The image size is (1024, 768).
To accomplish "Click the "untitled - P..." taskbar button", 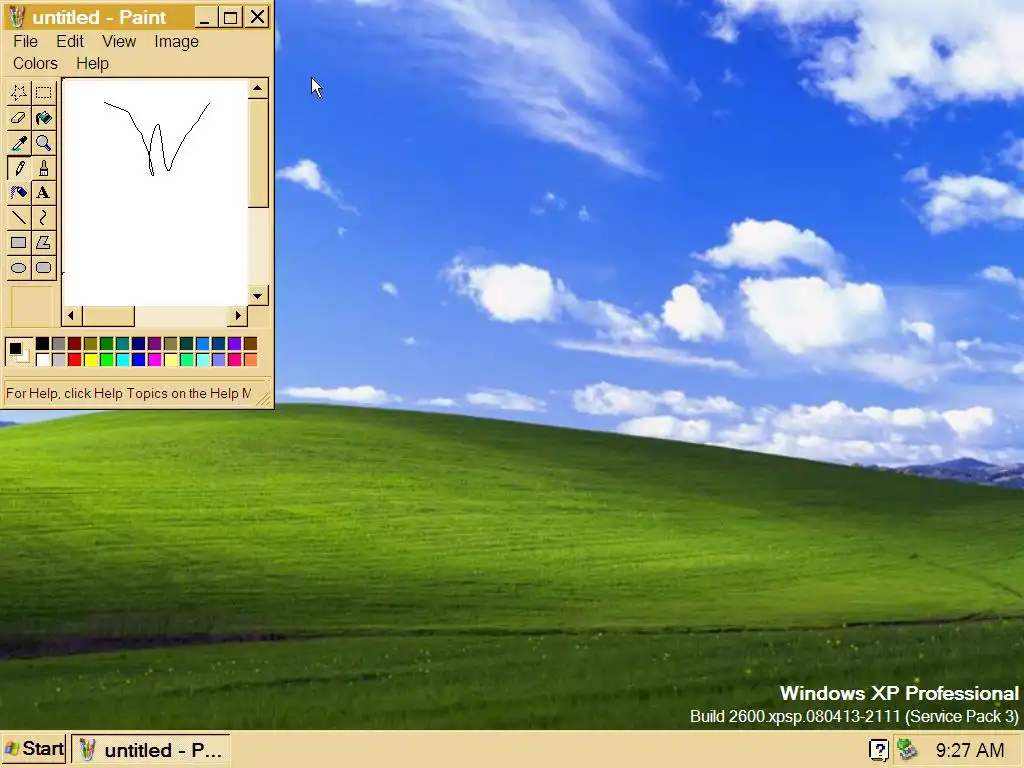I will tap(151, 750).
